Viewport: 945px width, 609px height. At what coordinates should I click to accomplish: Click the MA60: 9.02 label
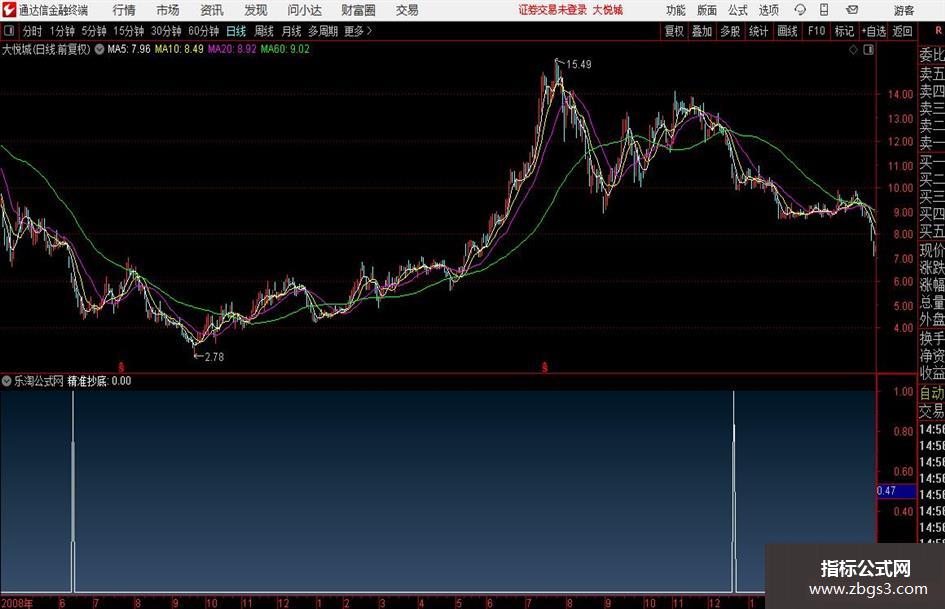tap(285, 49)
